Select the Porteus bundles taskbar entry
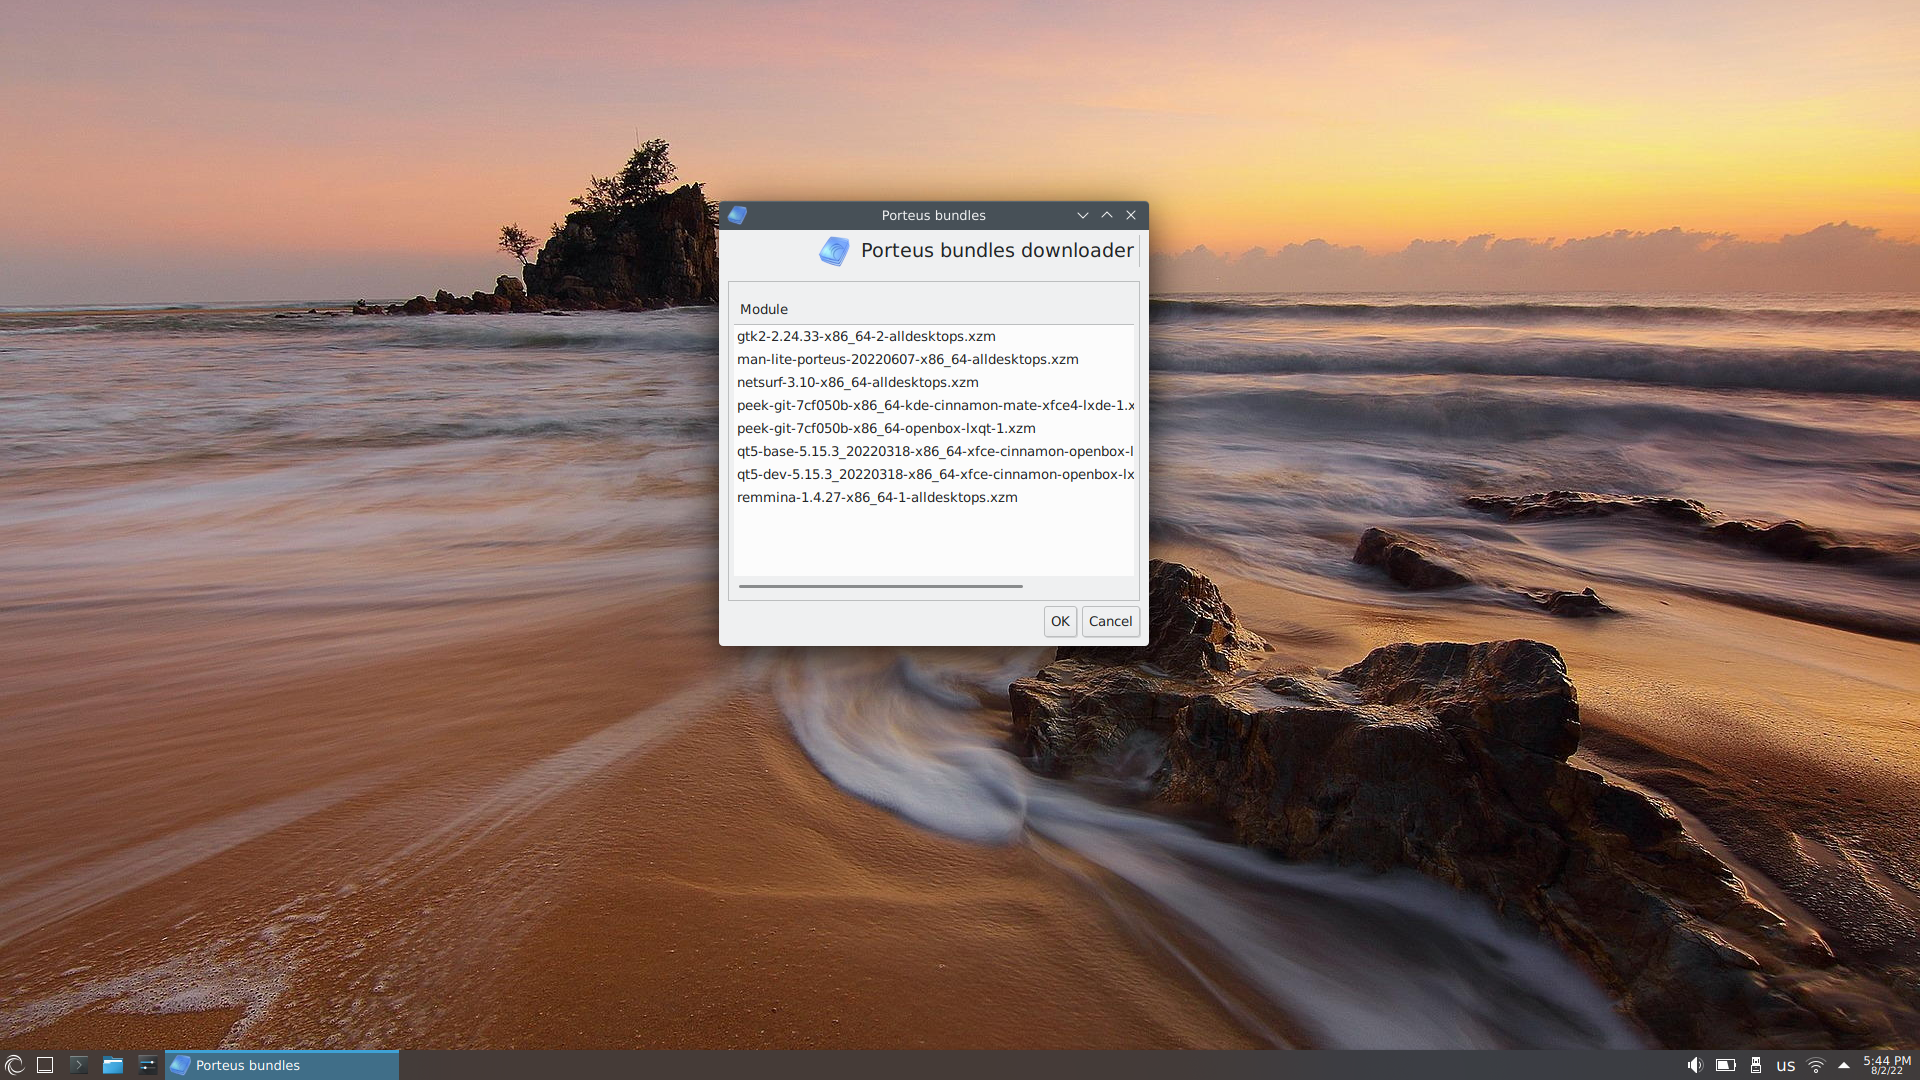The height and width of the screenshot is (1080, 1920). (282, 1065)
